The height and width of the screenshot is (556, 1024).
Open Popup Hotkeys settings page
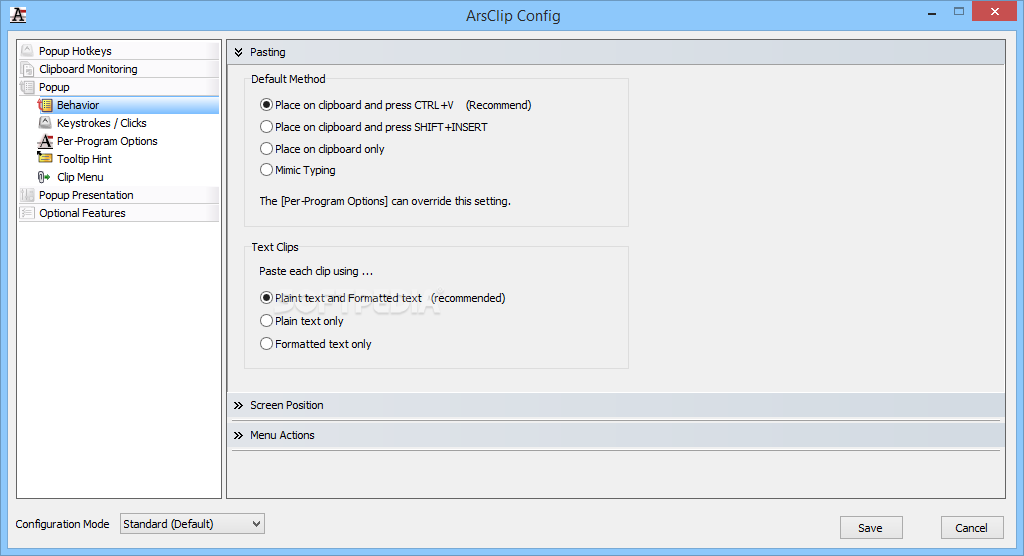75,51
